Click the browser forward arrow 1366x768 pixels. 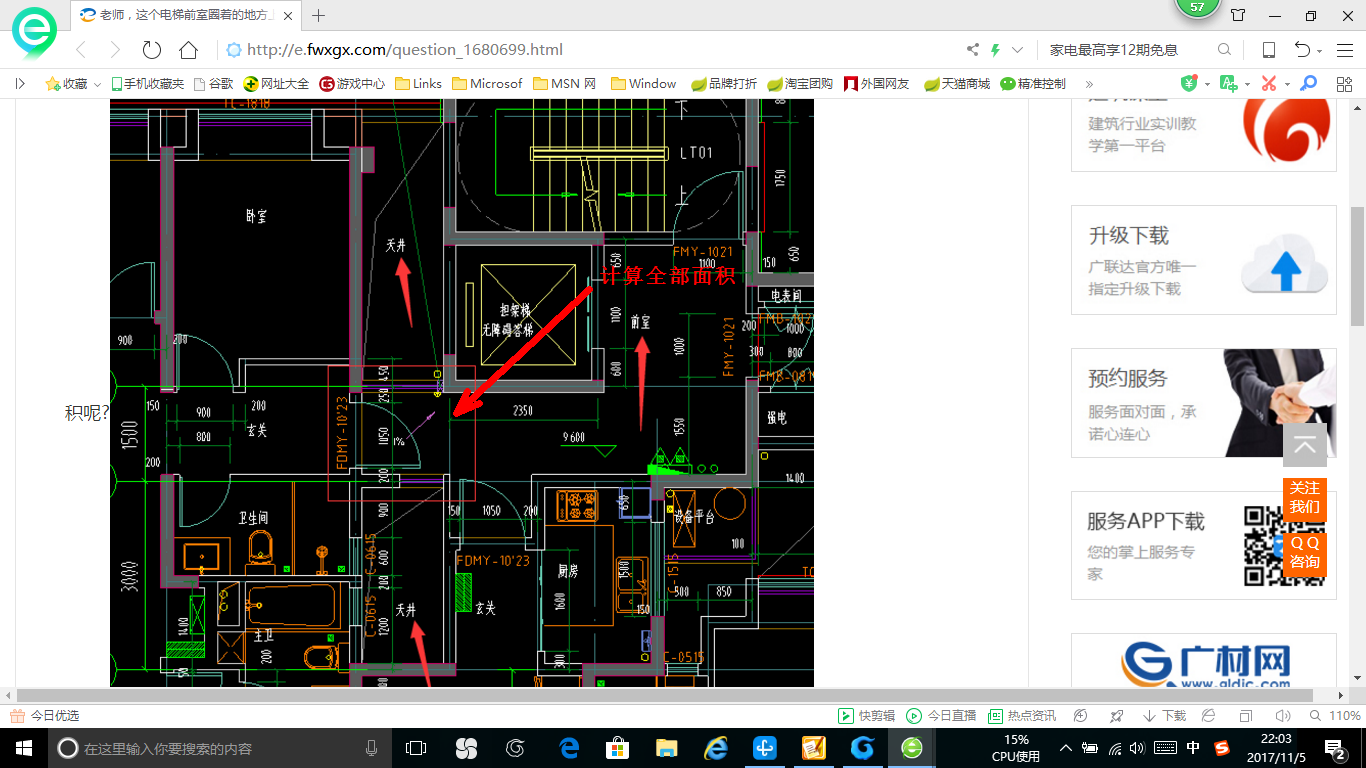point(115,50)
